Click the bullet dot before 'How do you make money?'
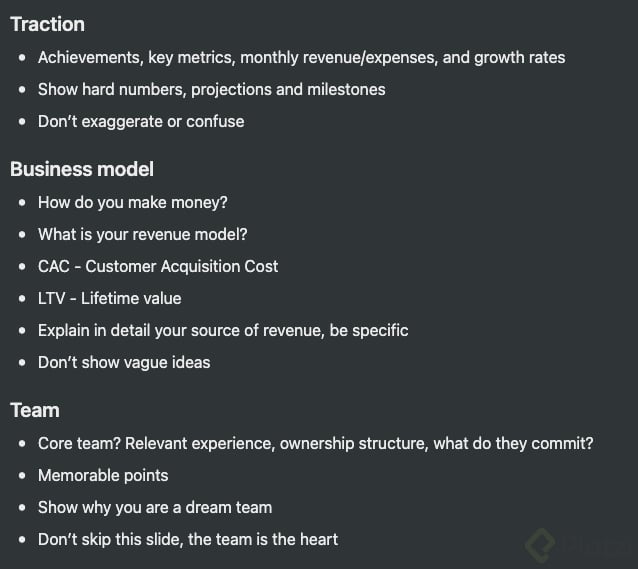The image size is (638, 569). click(23, 202)
